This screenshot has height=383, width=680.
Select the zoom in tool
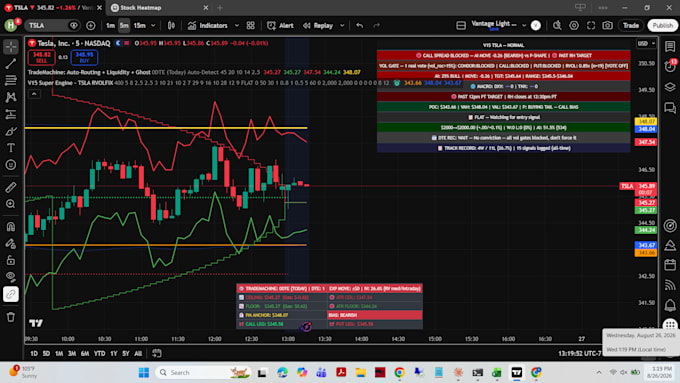coord(11,204)
